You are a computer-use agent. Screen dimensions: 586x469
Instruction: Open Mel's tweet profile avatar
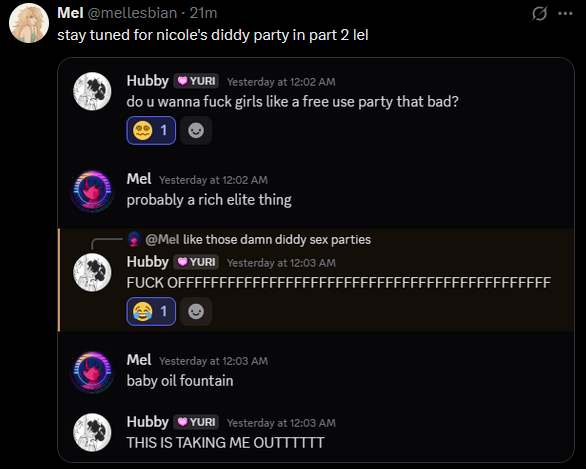click(29, 23)
